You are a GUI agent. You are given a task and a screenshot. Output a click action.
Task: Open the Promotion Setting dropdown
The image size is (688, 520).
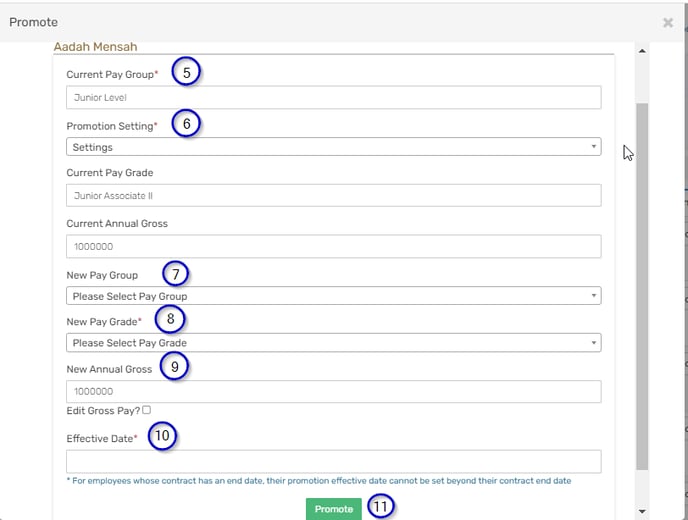click(333, 147)
